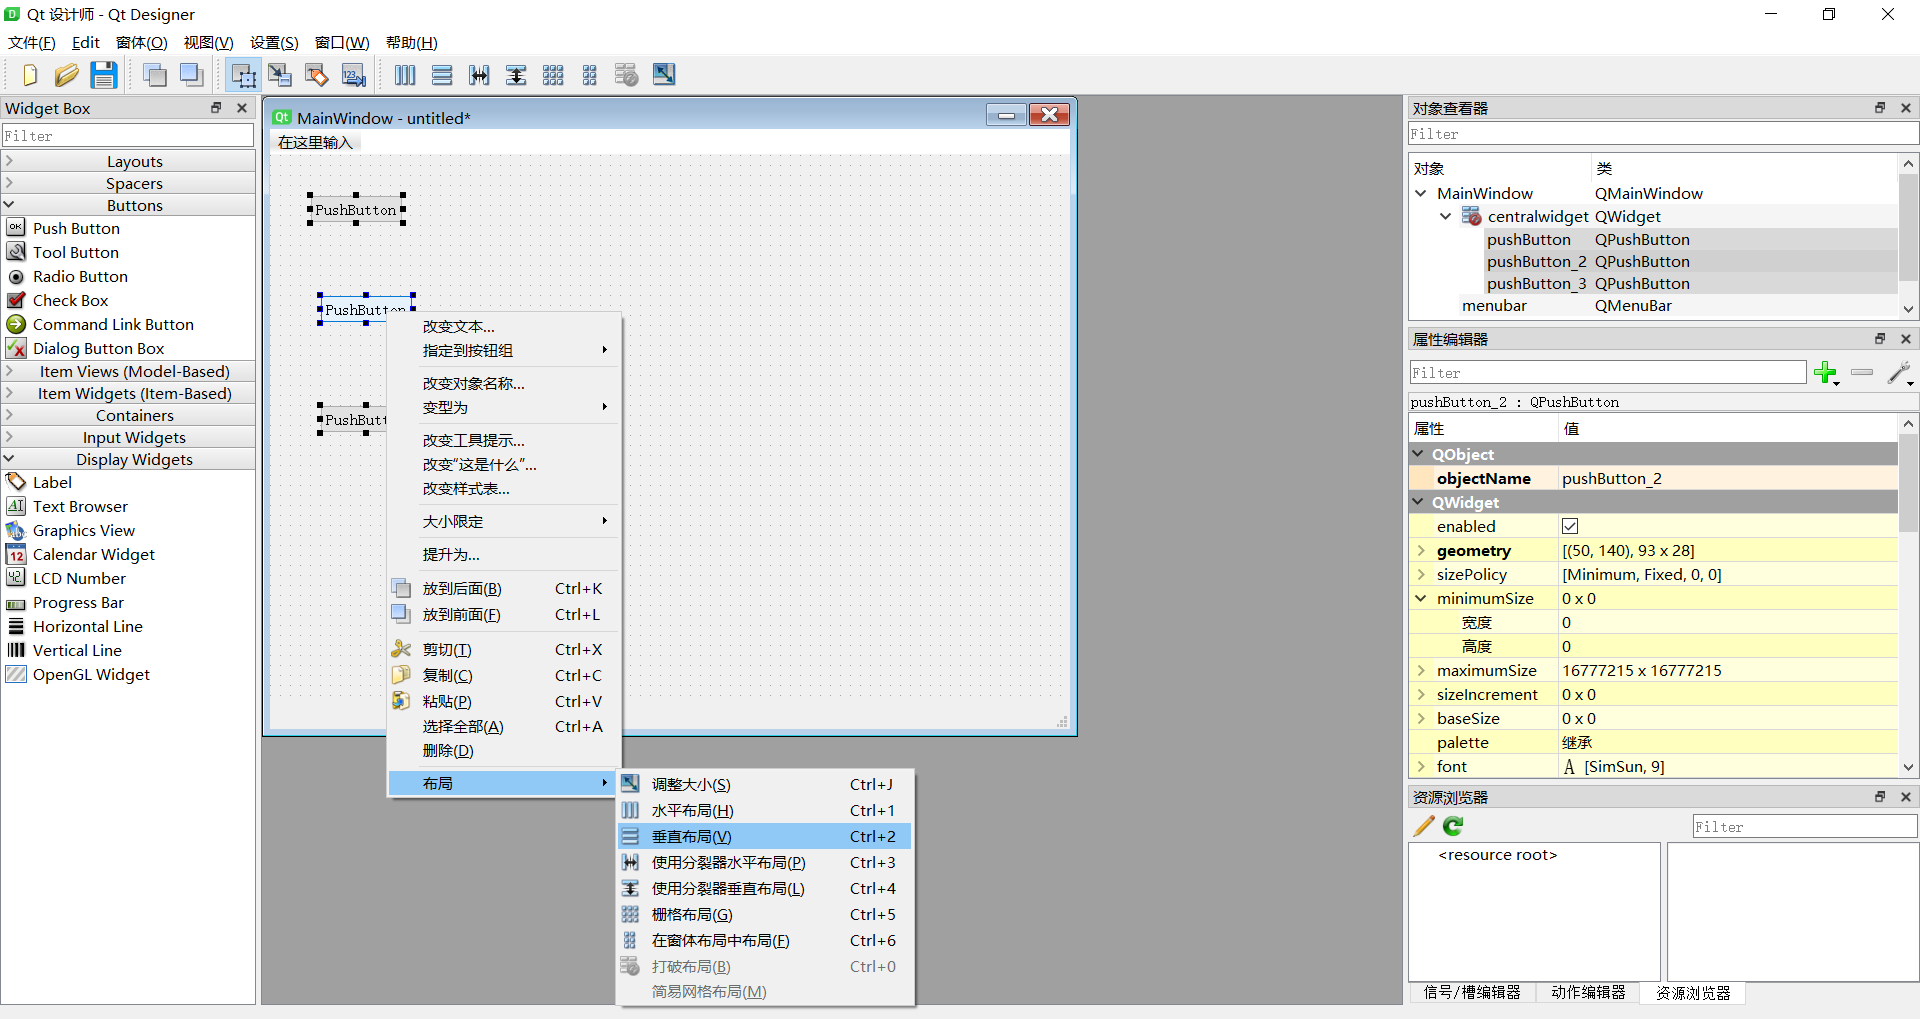Select the Calendar Widget item

point(94,554)
